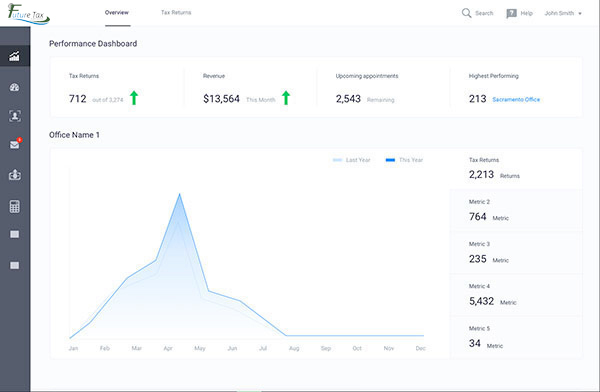Select the Tax Returns 2,213 metric card

click(516, 169)
